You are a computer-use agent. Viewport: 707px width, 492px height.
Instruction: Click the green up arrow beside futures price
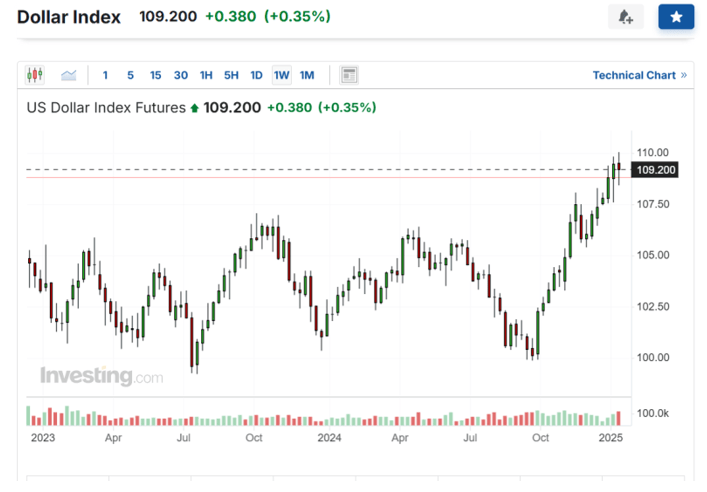194,108
